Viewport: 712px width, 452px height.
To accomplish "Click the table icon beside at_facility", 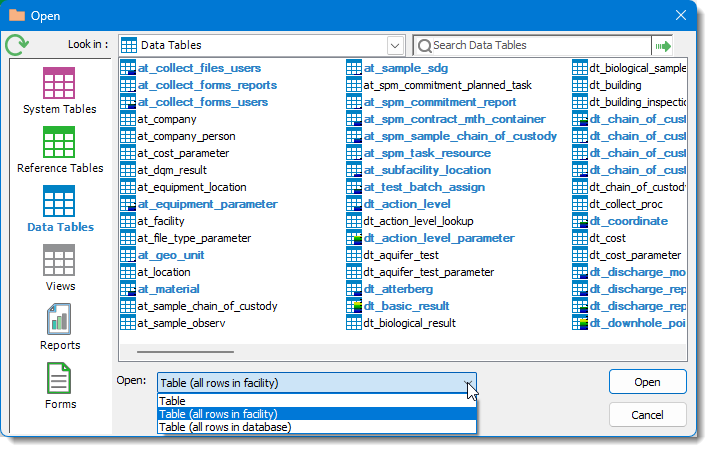I will (x=128, y=221).
